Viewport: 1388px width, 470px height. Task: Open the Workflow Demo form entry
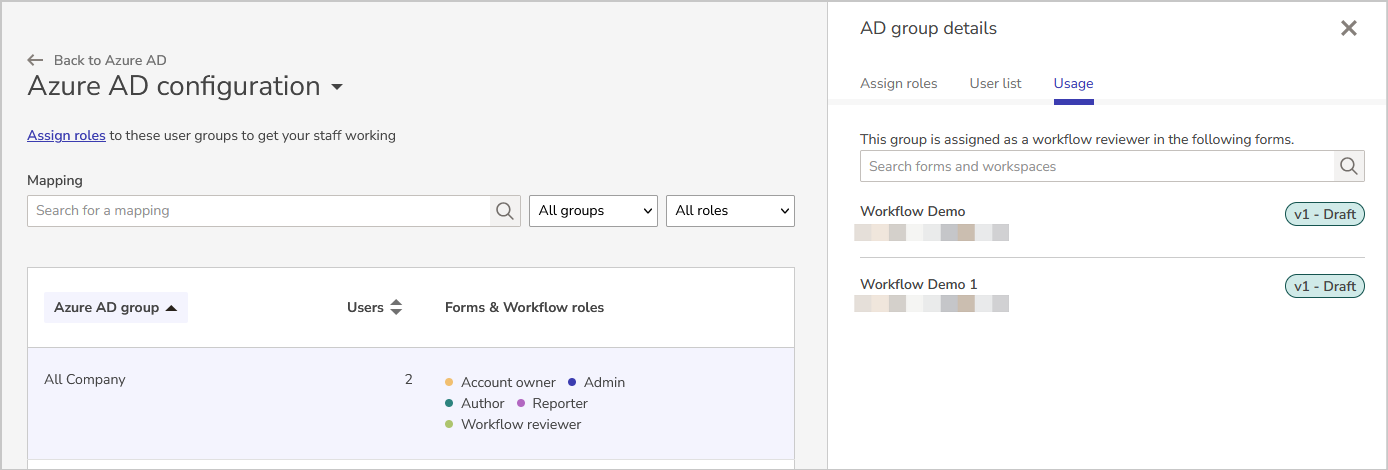pyautogui.click(x=913, y=211)
